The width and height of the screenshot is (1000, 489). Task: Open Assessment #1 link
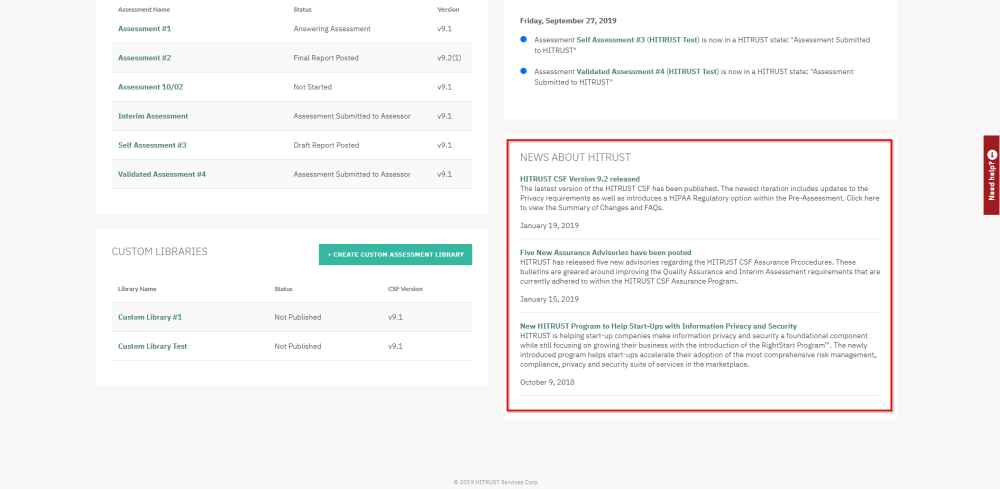[x=144, y=29]
